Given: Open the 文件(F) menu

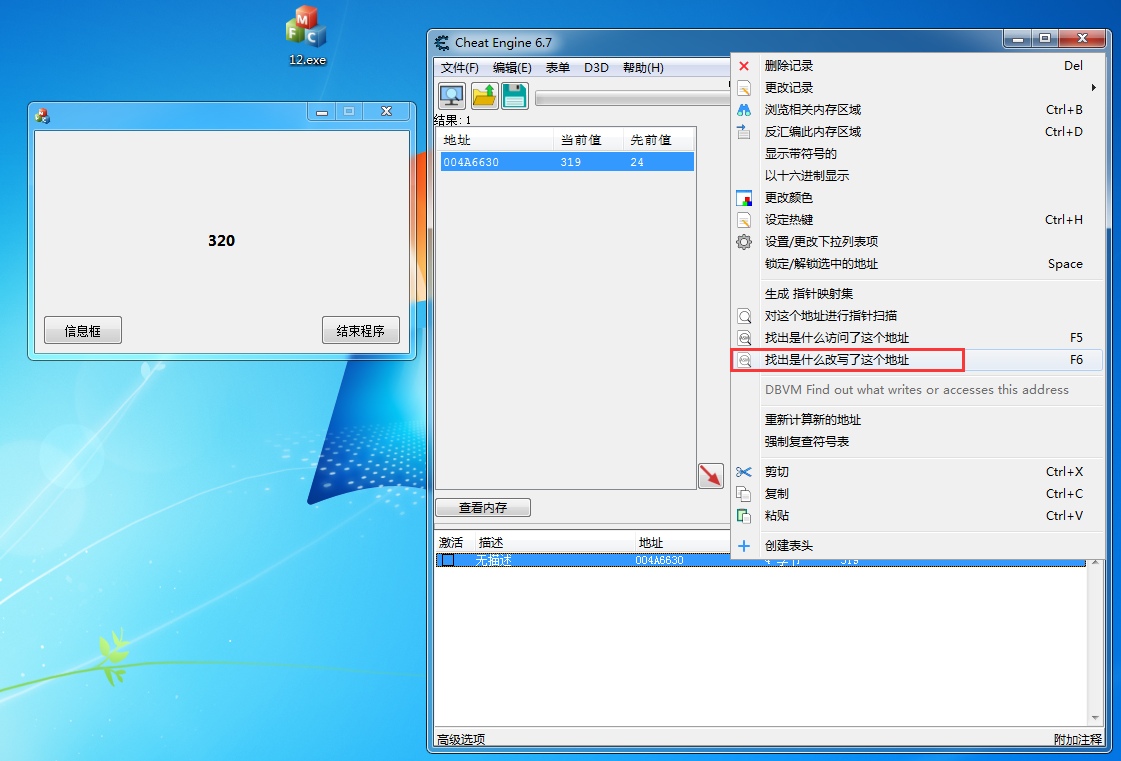Looking at the screenshot, I should 460,68.
